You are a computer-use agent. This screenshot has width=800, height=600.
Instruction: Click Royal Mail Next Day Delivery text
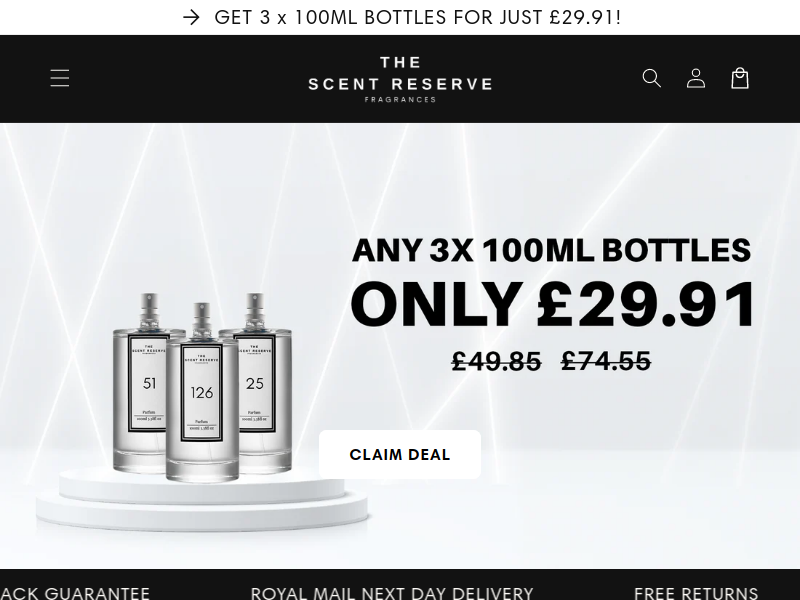coord(392,593)
